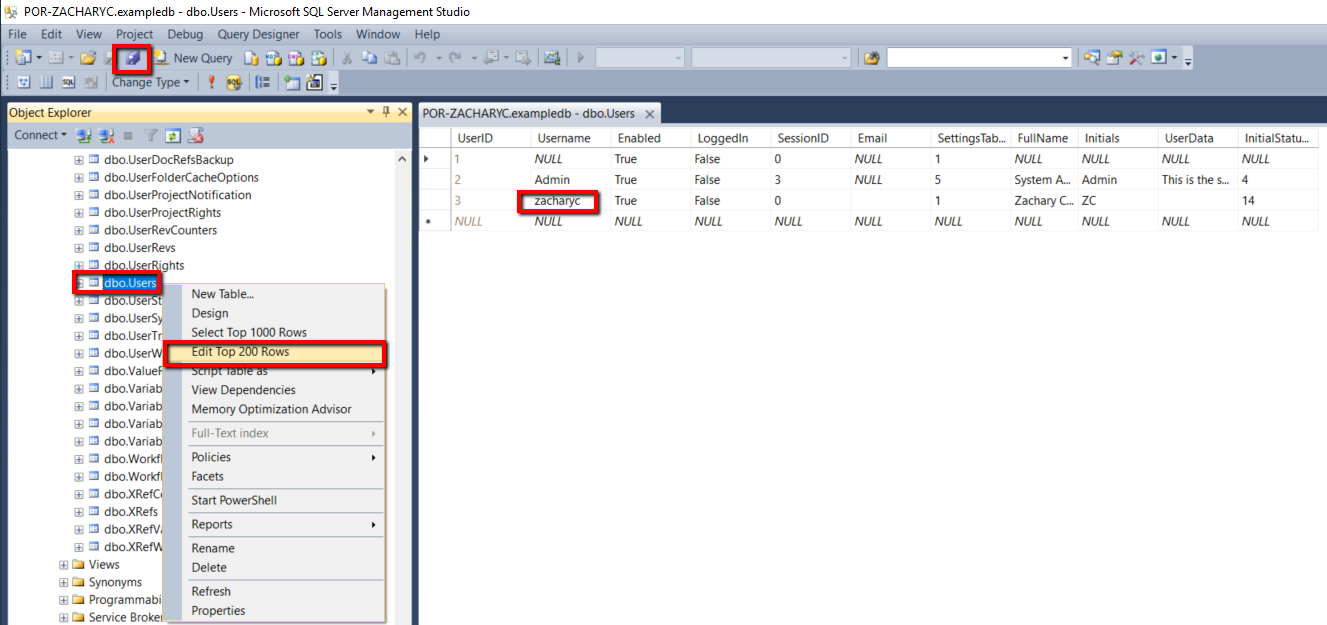The width and height of the screenshot is (1327, 625).
Task: Click Design in the context menu
Action: 275,313
